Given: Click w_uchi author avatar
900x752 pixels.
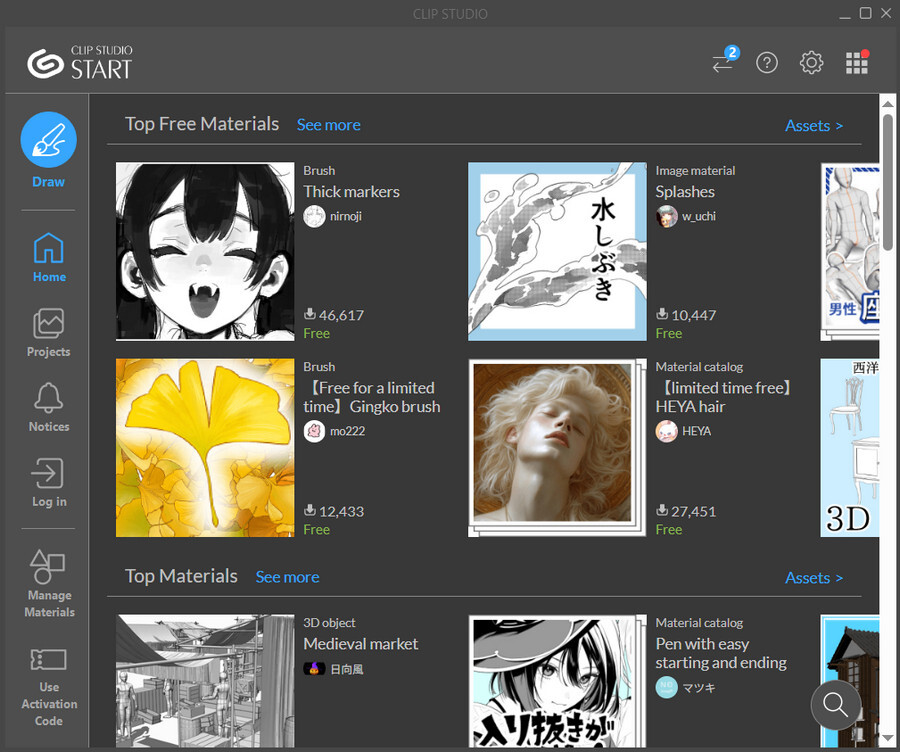Looking at the screenshot, I should click(666, 216).
